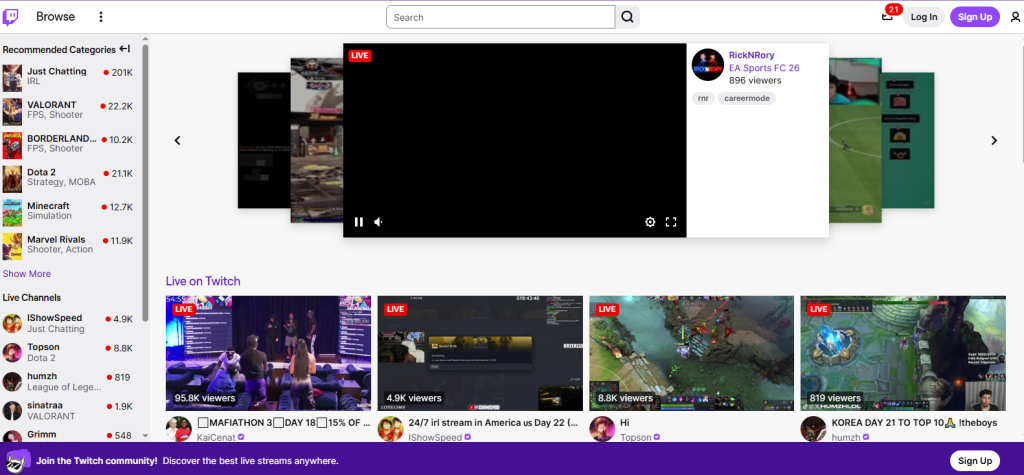Go to previous carousel stream
The image size is (1024, 475).
click(178, 141)
